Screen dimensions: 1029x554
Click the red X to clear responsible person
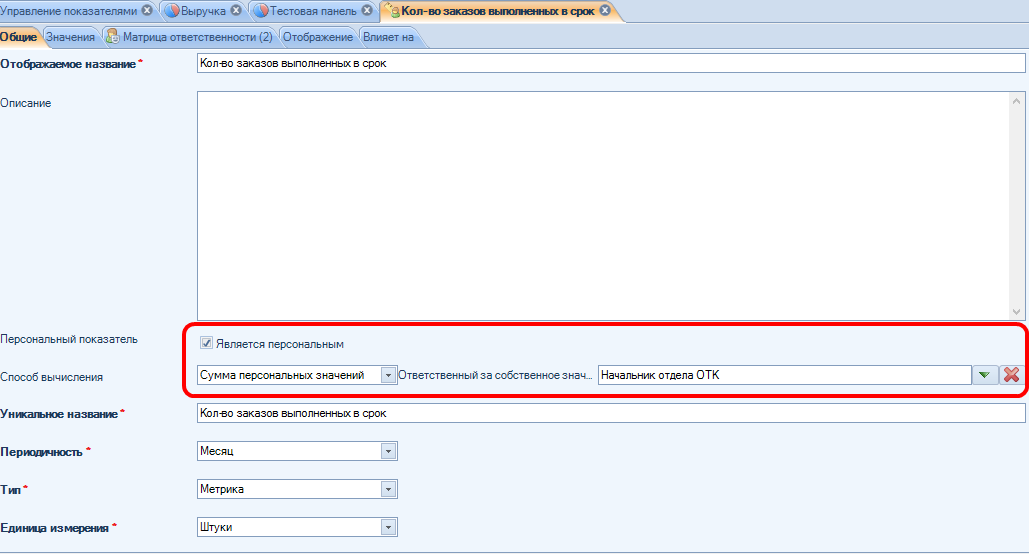1011,374
